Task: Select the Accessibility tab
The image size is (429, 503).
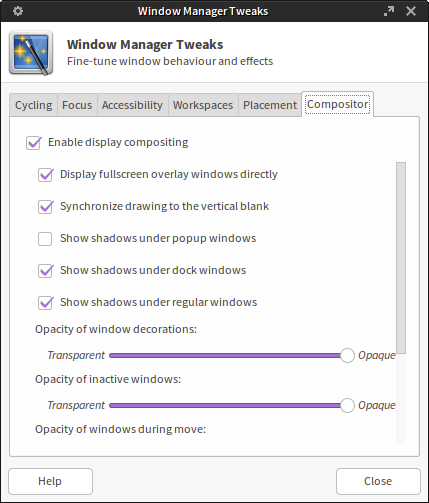Action: [132, 105]
